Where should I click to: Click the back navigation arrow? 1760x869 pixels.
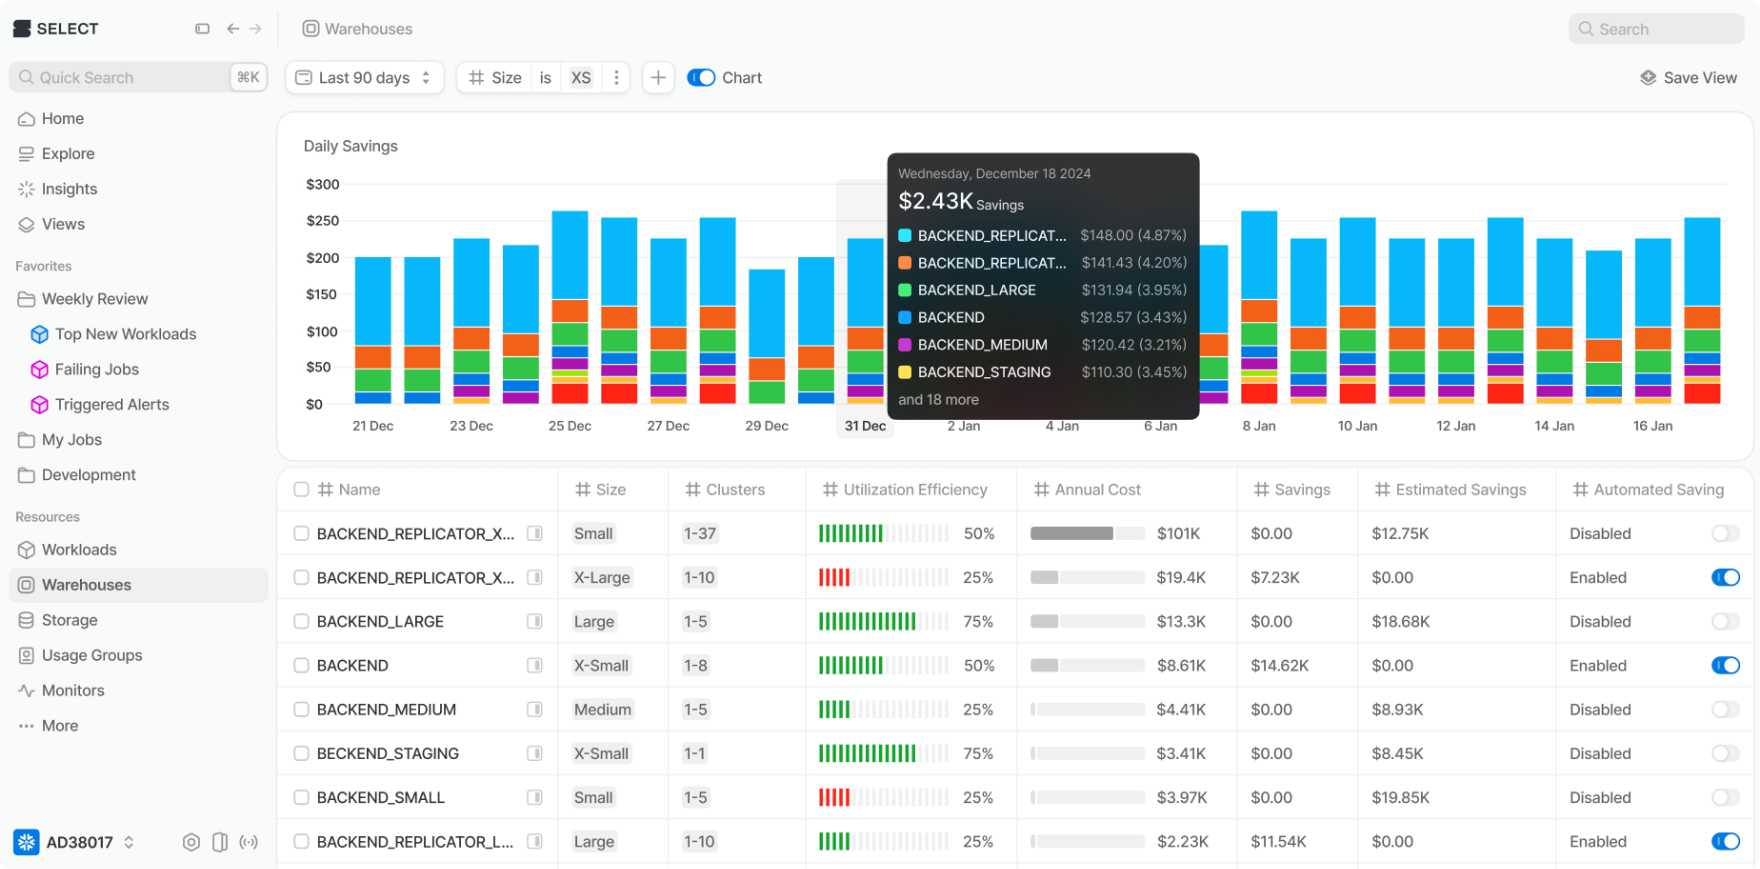click(x=233, y=29)
